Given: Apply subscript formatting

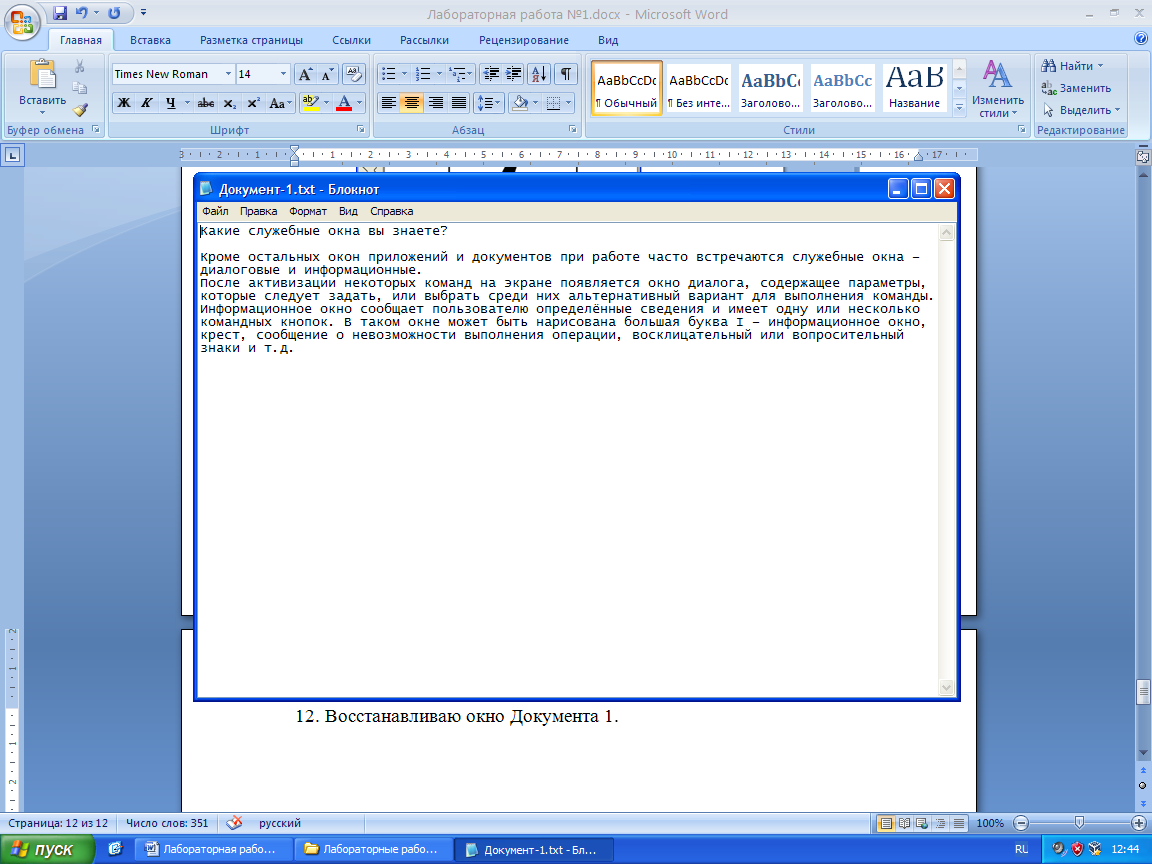Looking at the screenshot, I should [230, 104].
